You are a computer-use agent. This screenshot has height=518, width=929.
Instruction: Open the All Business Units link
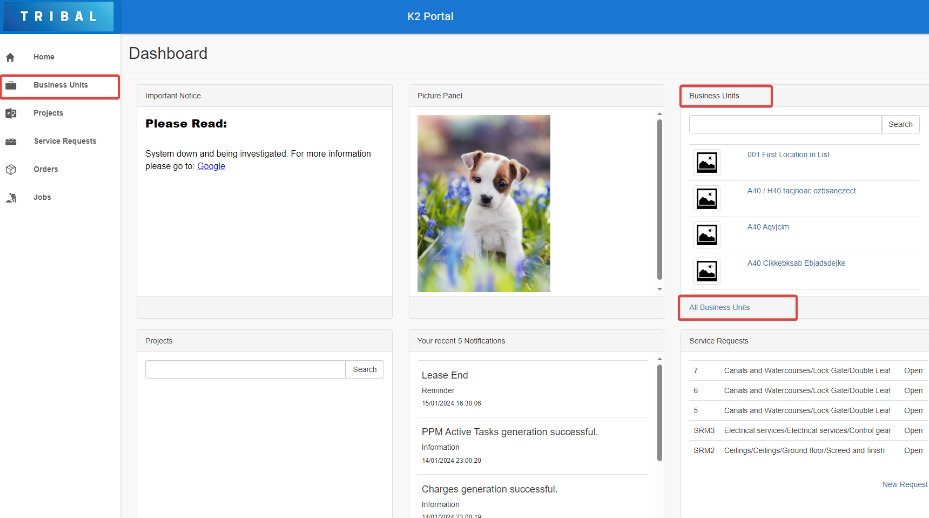pos(719,307)
